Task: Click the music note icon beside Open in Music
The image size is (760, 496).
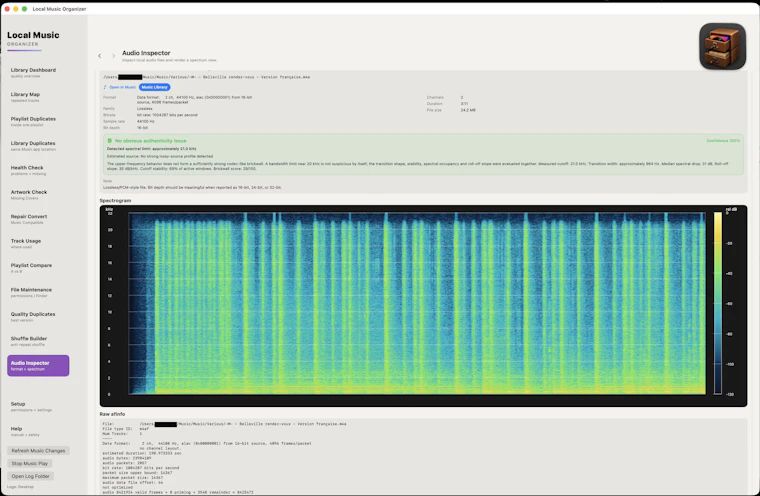Action: pos(105,87)
